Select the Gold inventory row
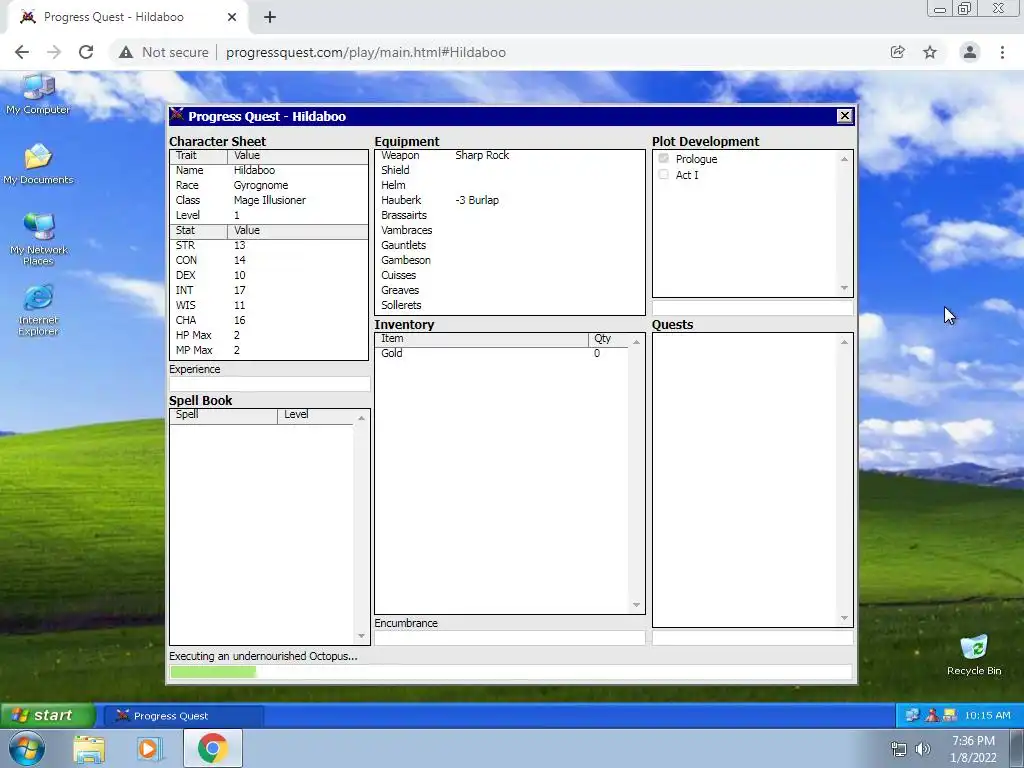Image resolution: width=1024 pixels, height=768 pixels. (501, 353)
